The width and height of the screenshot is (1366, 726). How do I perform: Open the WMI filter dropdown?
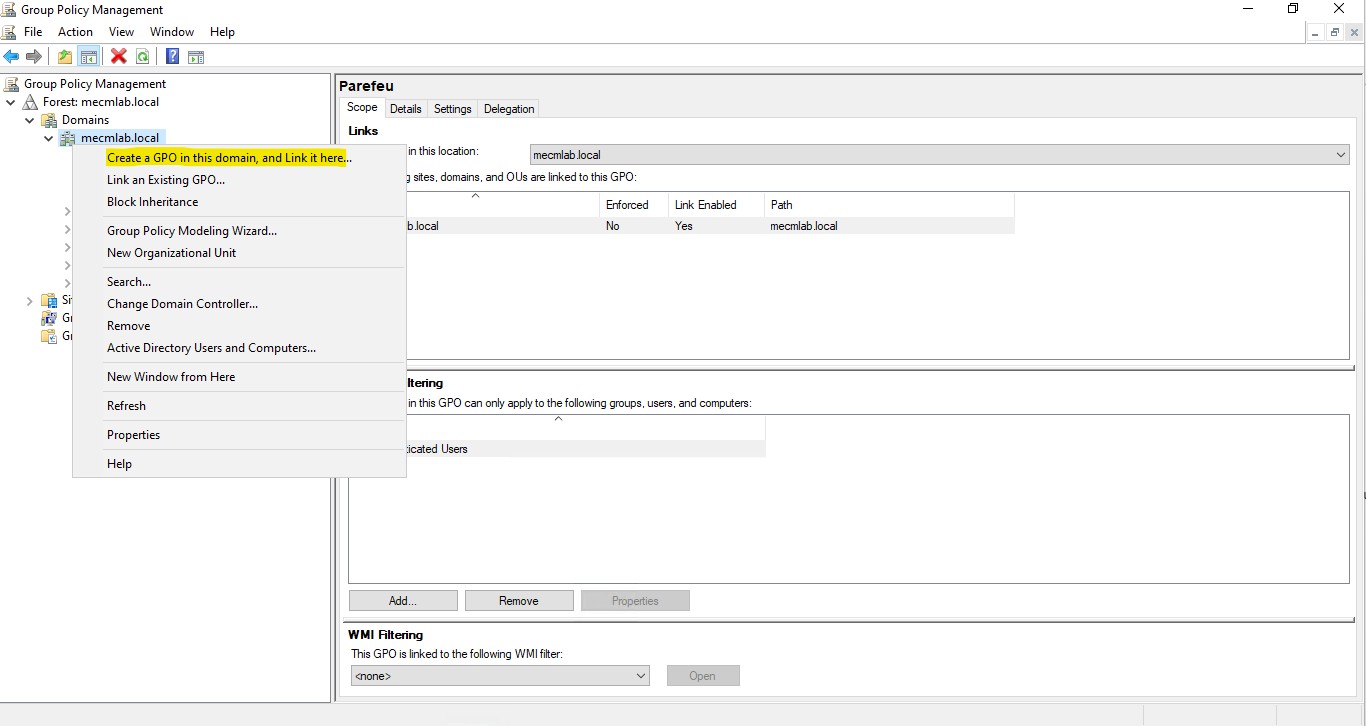click(640, 675)
